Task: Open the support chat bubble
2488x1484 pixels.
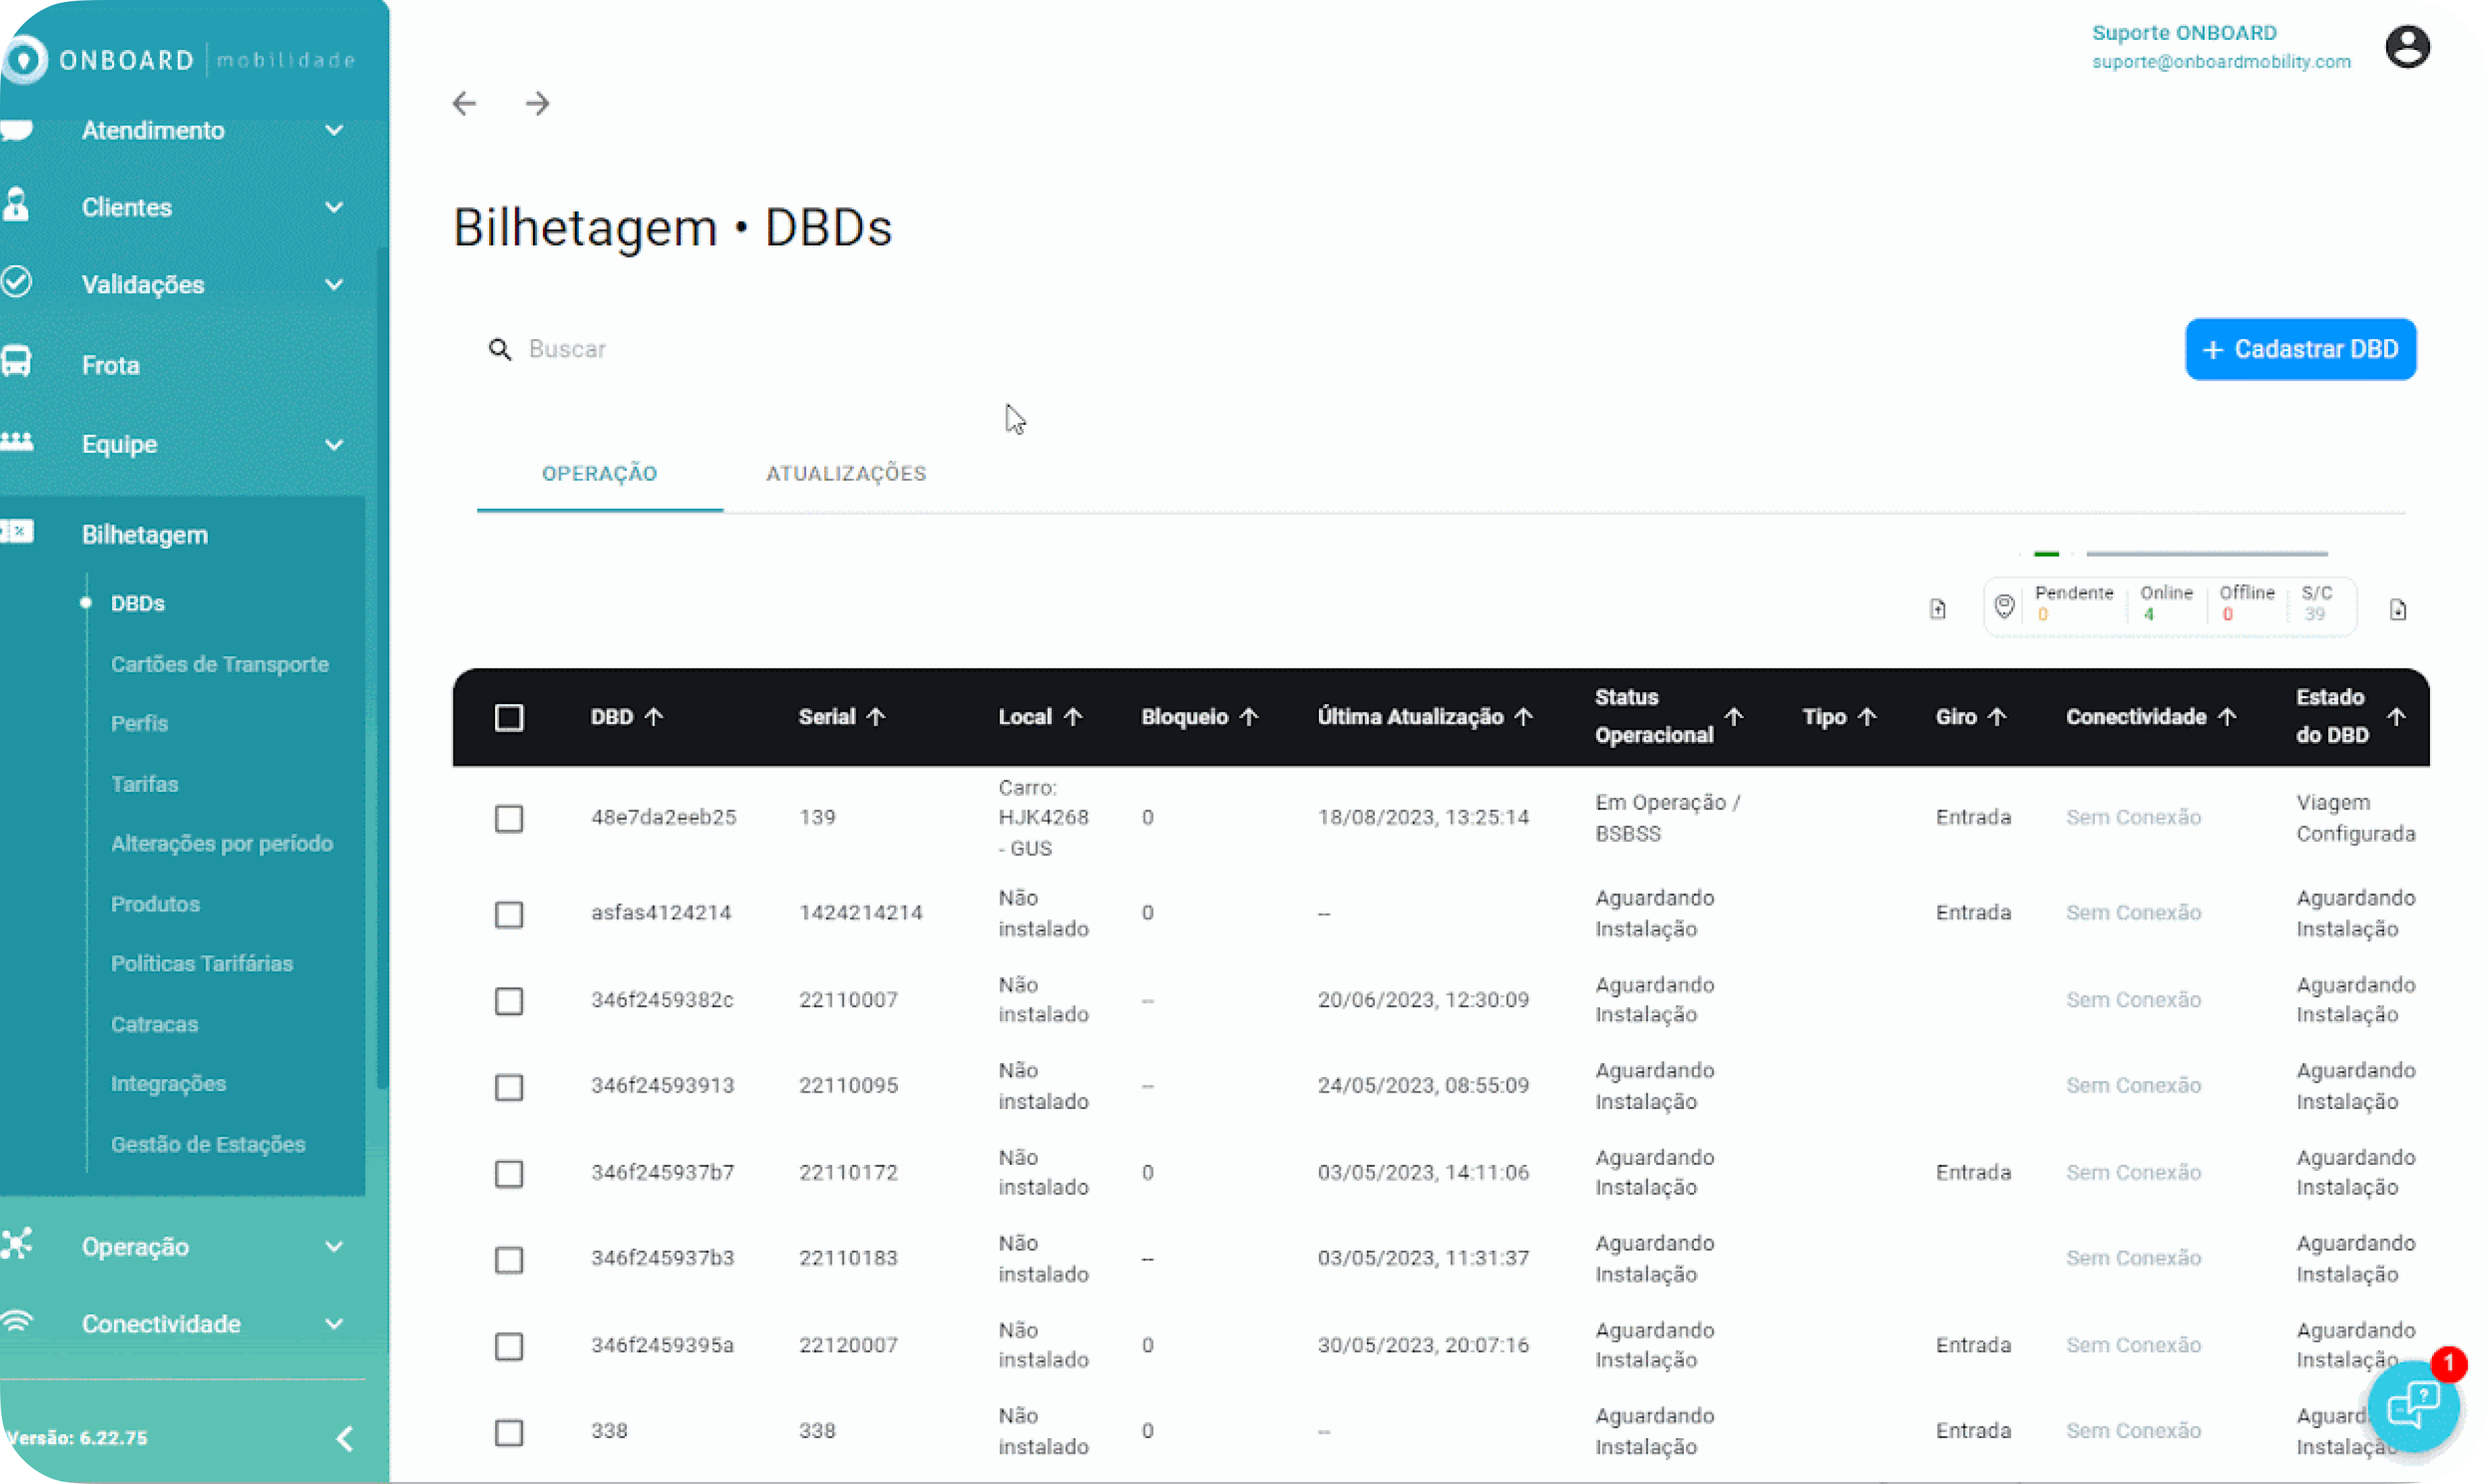Action: pos(2414,1406)
